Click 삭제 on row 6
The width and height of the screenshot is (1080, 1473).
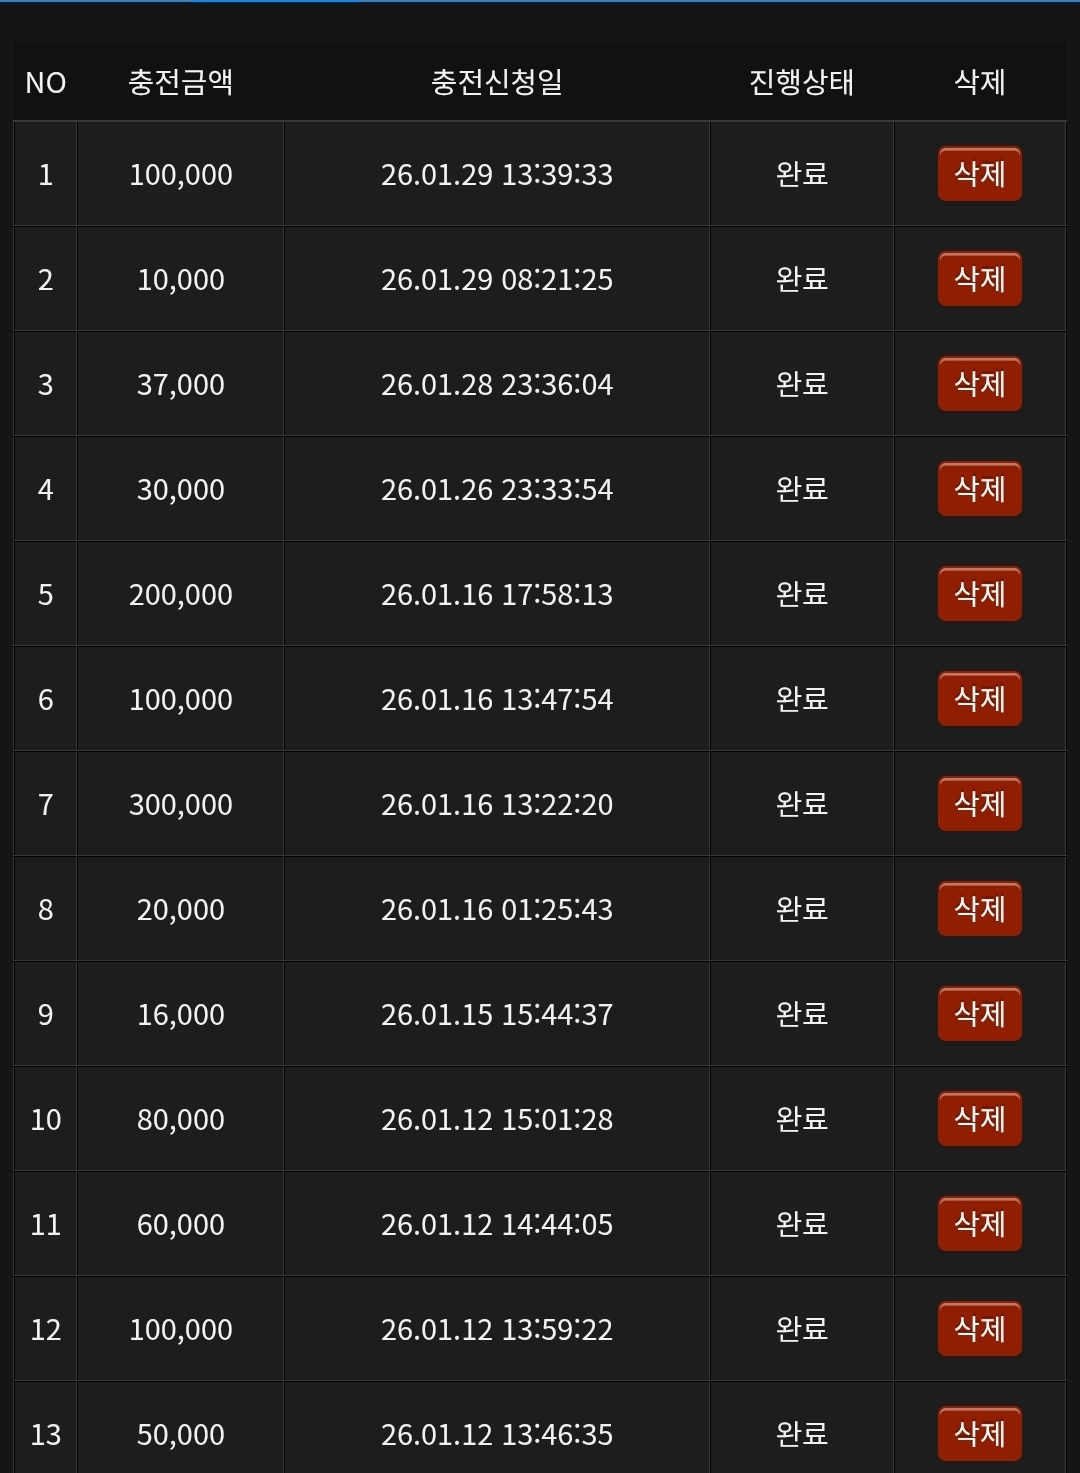point(979,699)
